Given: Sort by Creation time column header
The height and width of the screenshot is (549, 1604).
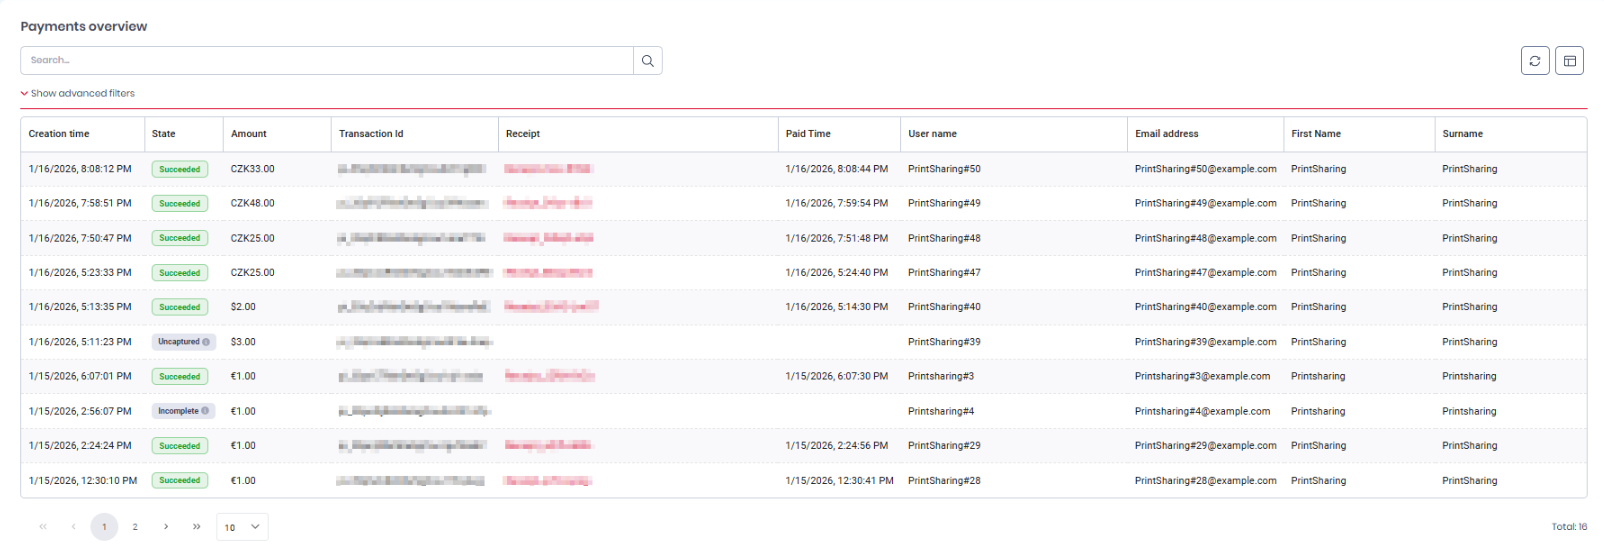Looking at the screenshot, I should 59,134.
